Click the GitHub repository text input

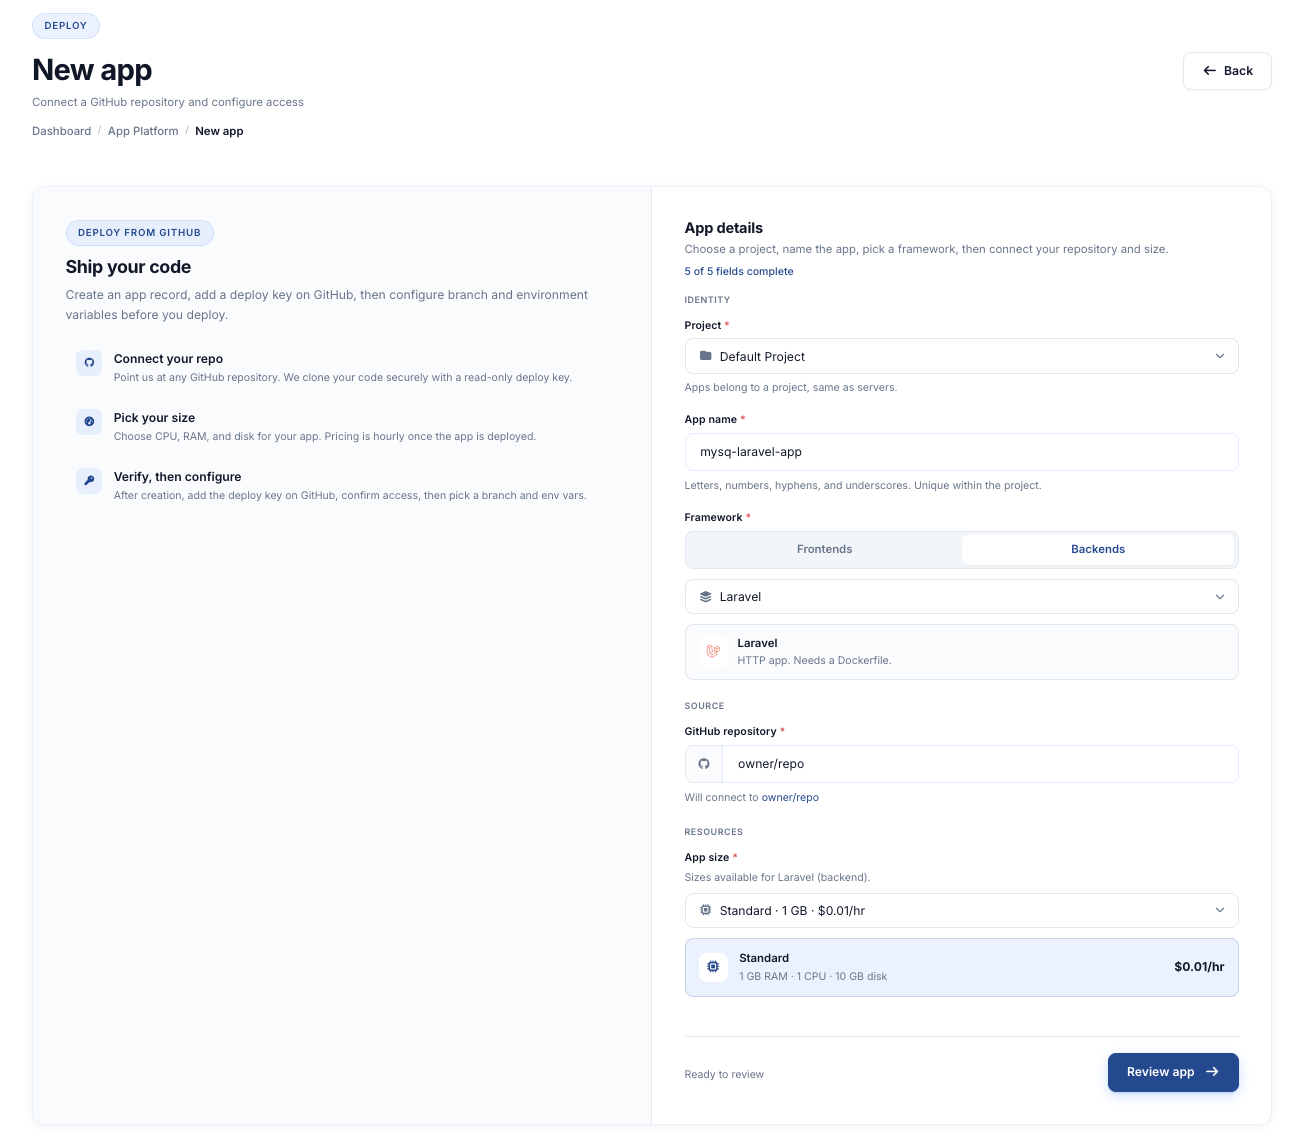point(980,764)
